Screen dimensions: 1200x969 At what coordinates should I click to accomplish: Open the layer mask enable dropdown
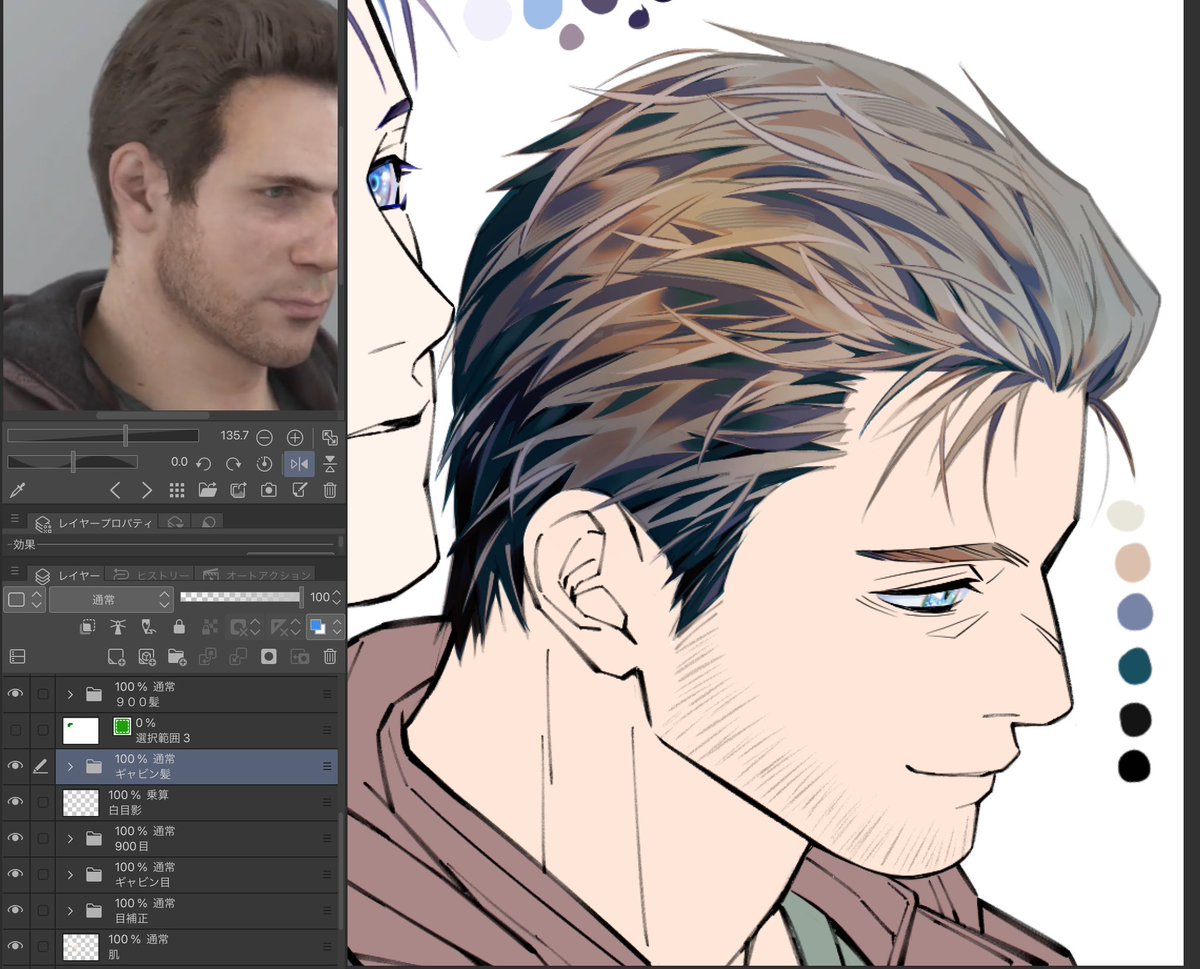pyautogui.click(x=245, y=627)
